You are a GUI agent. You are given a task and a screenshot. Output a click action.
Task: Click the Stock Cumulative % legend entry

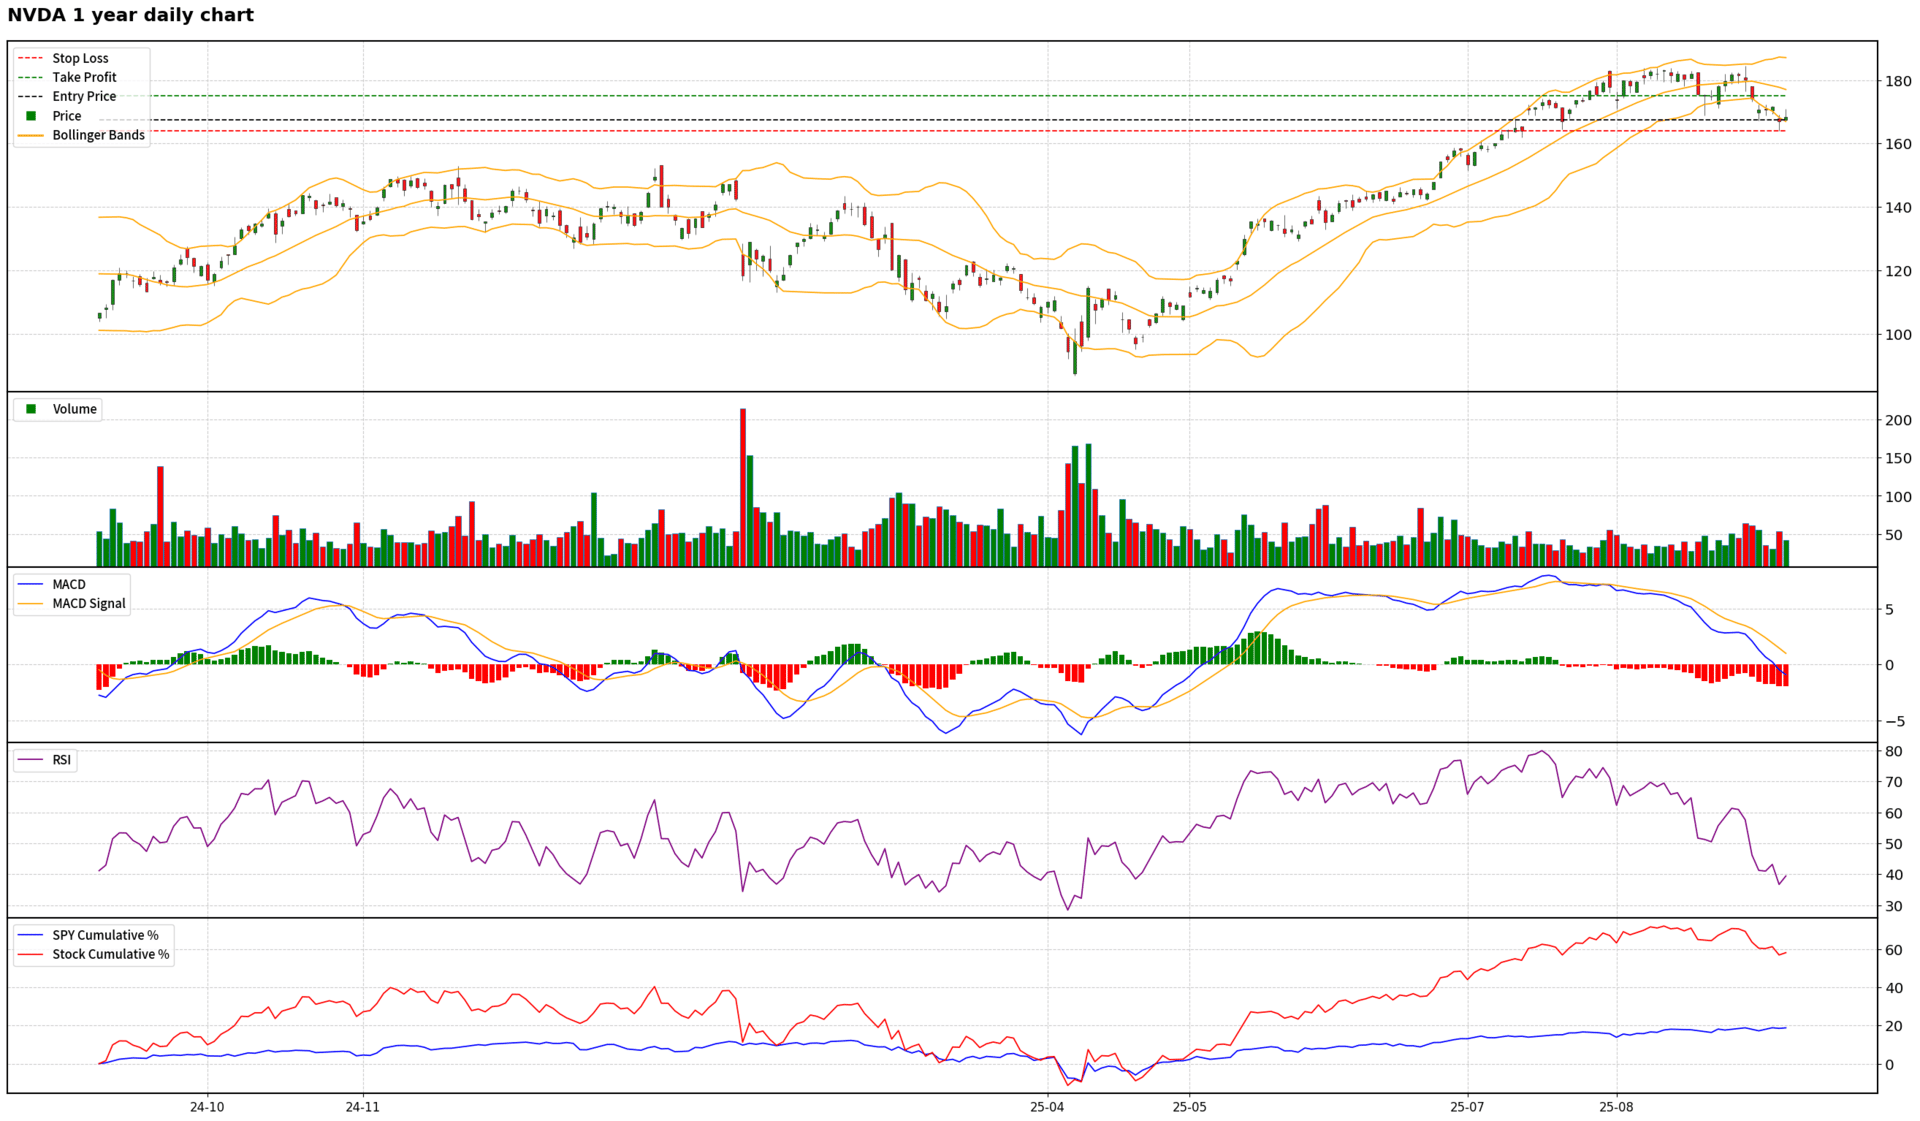[x=110, y=954]
